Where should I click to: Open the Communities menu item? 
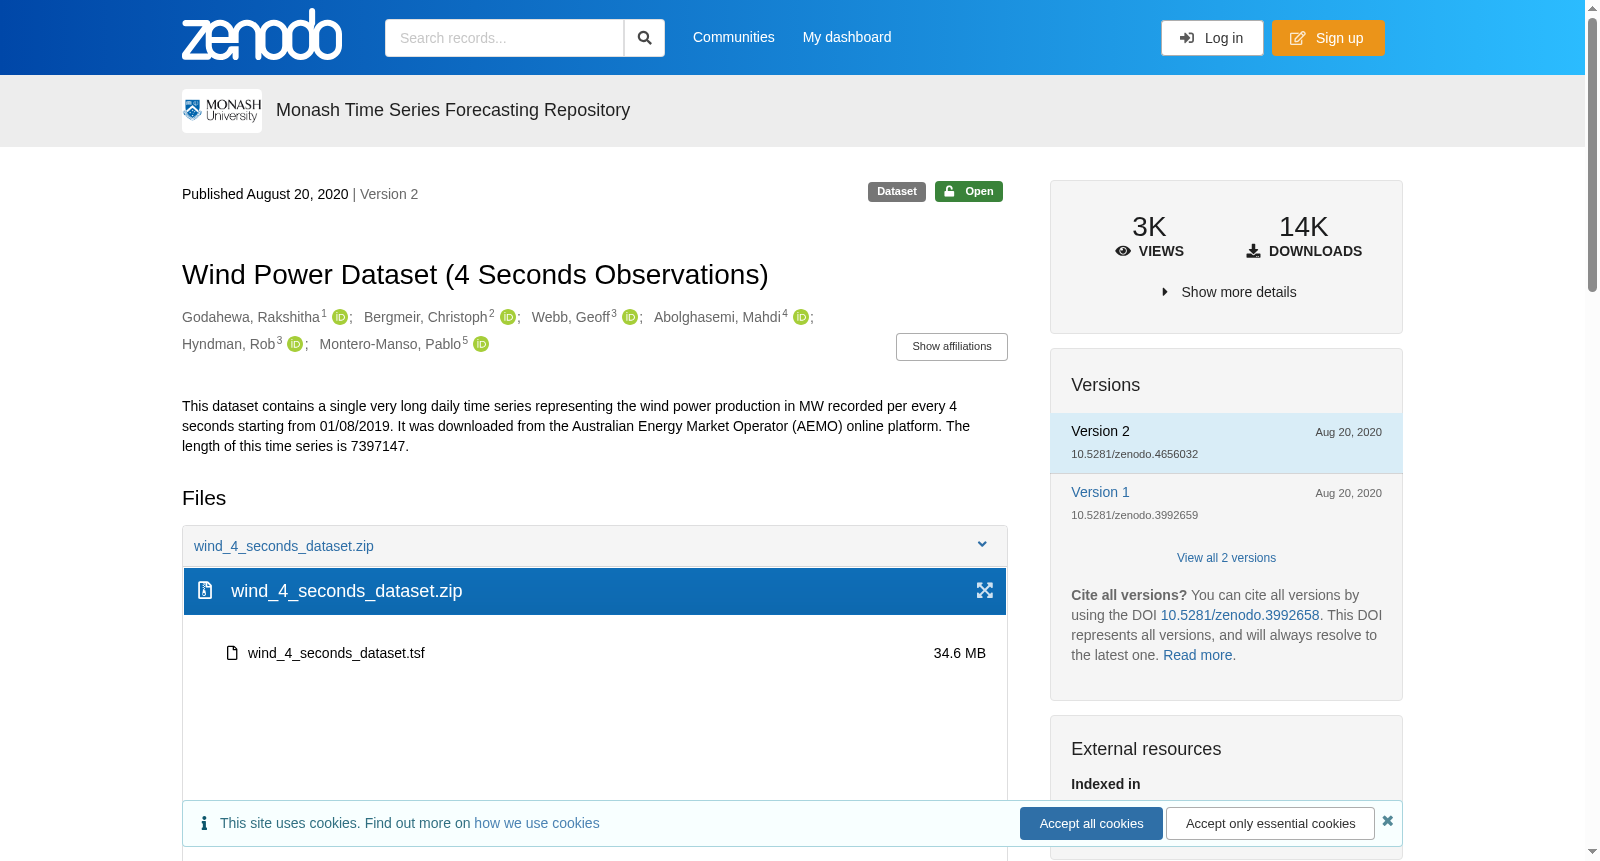coord(734,37)
